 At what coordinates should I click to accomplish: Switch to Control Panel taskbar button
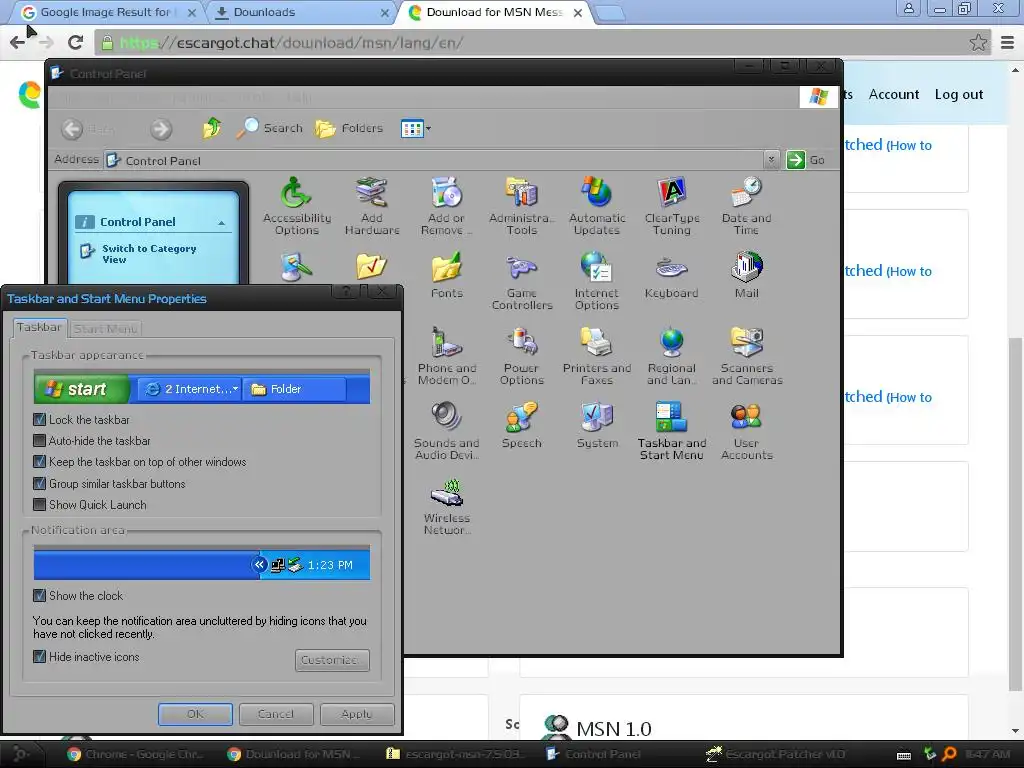pyautogui.click(x=593, y=754)
